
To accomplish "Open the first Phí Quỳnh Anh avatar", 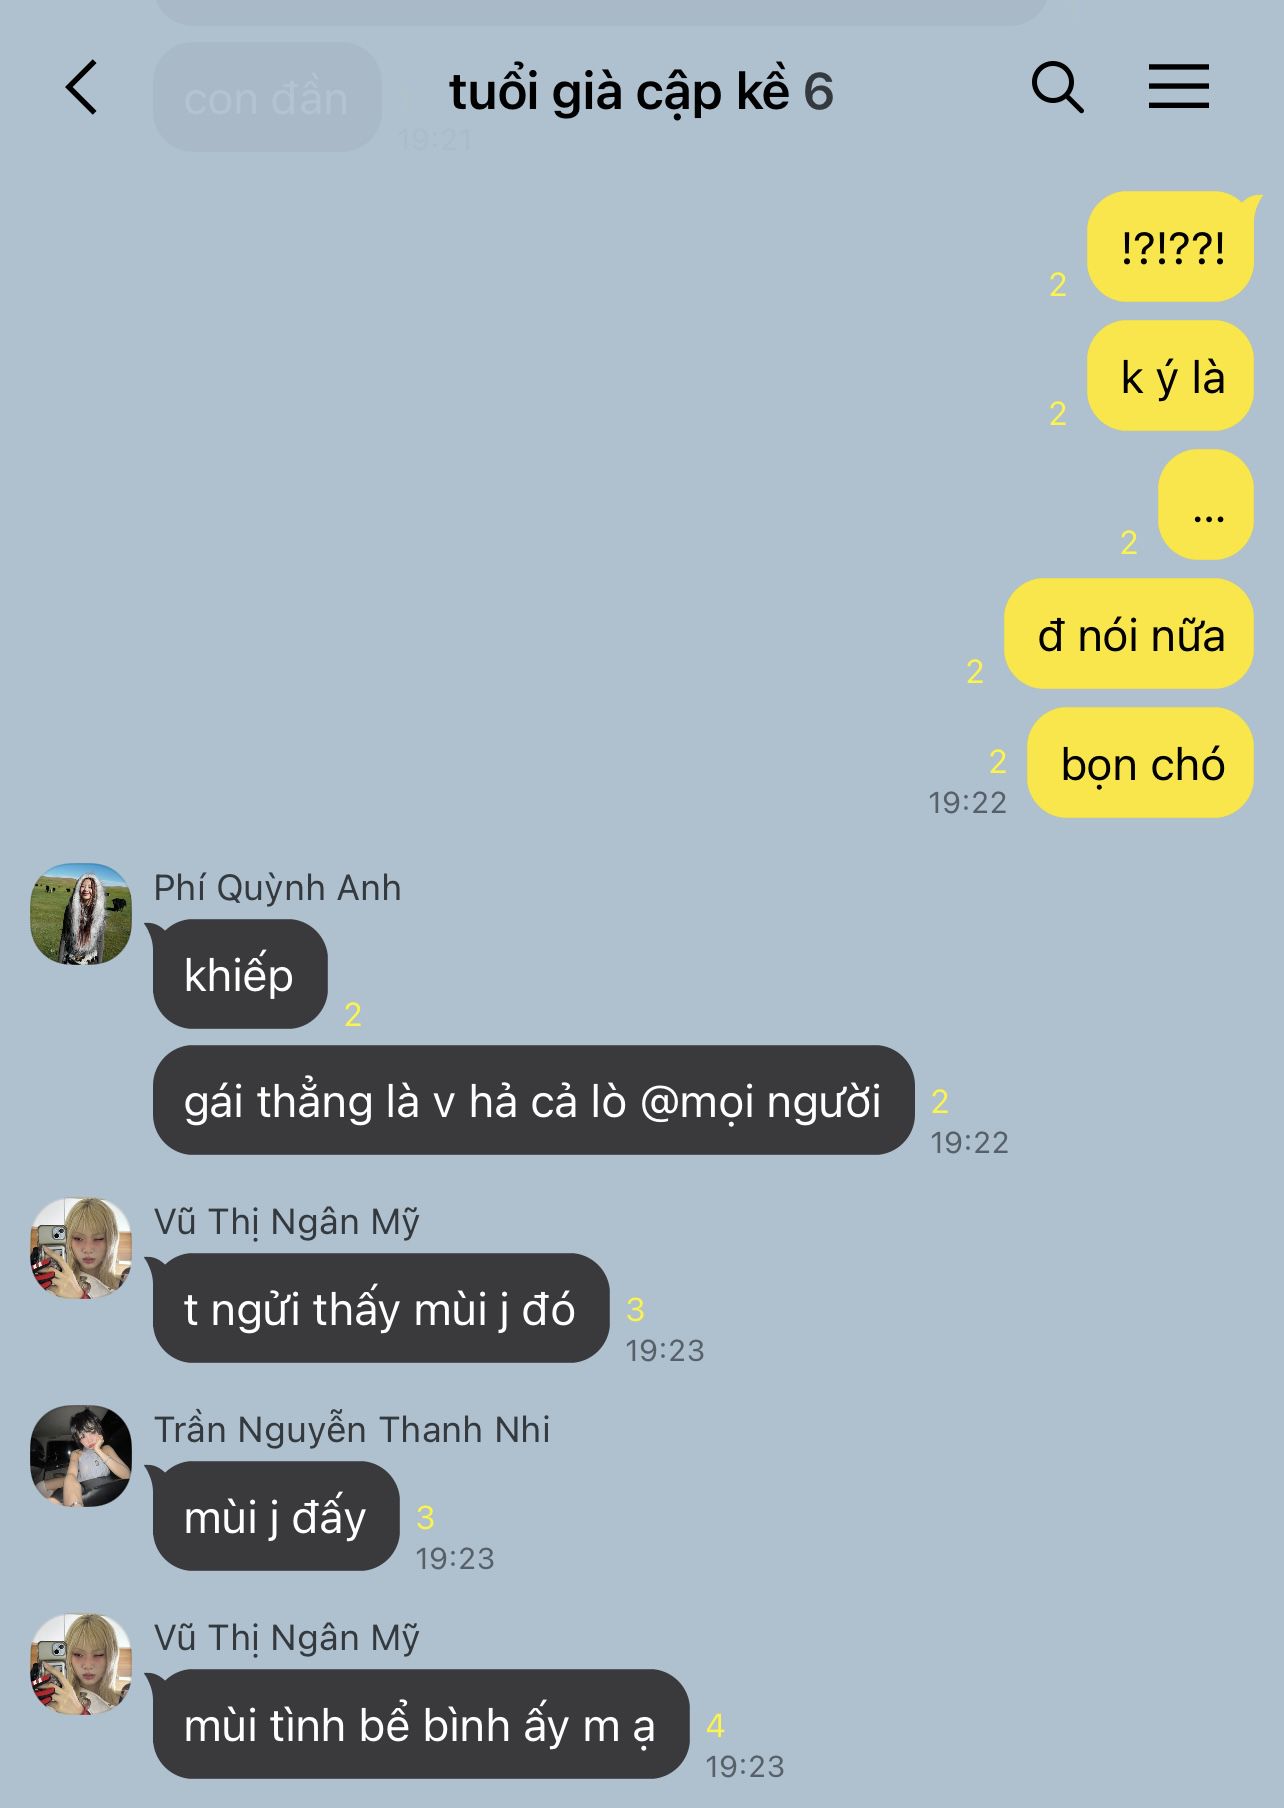I will (81, 914).
